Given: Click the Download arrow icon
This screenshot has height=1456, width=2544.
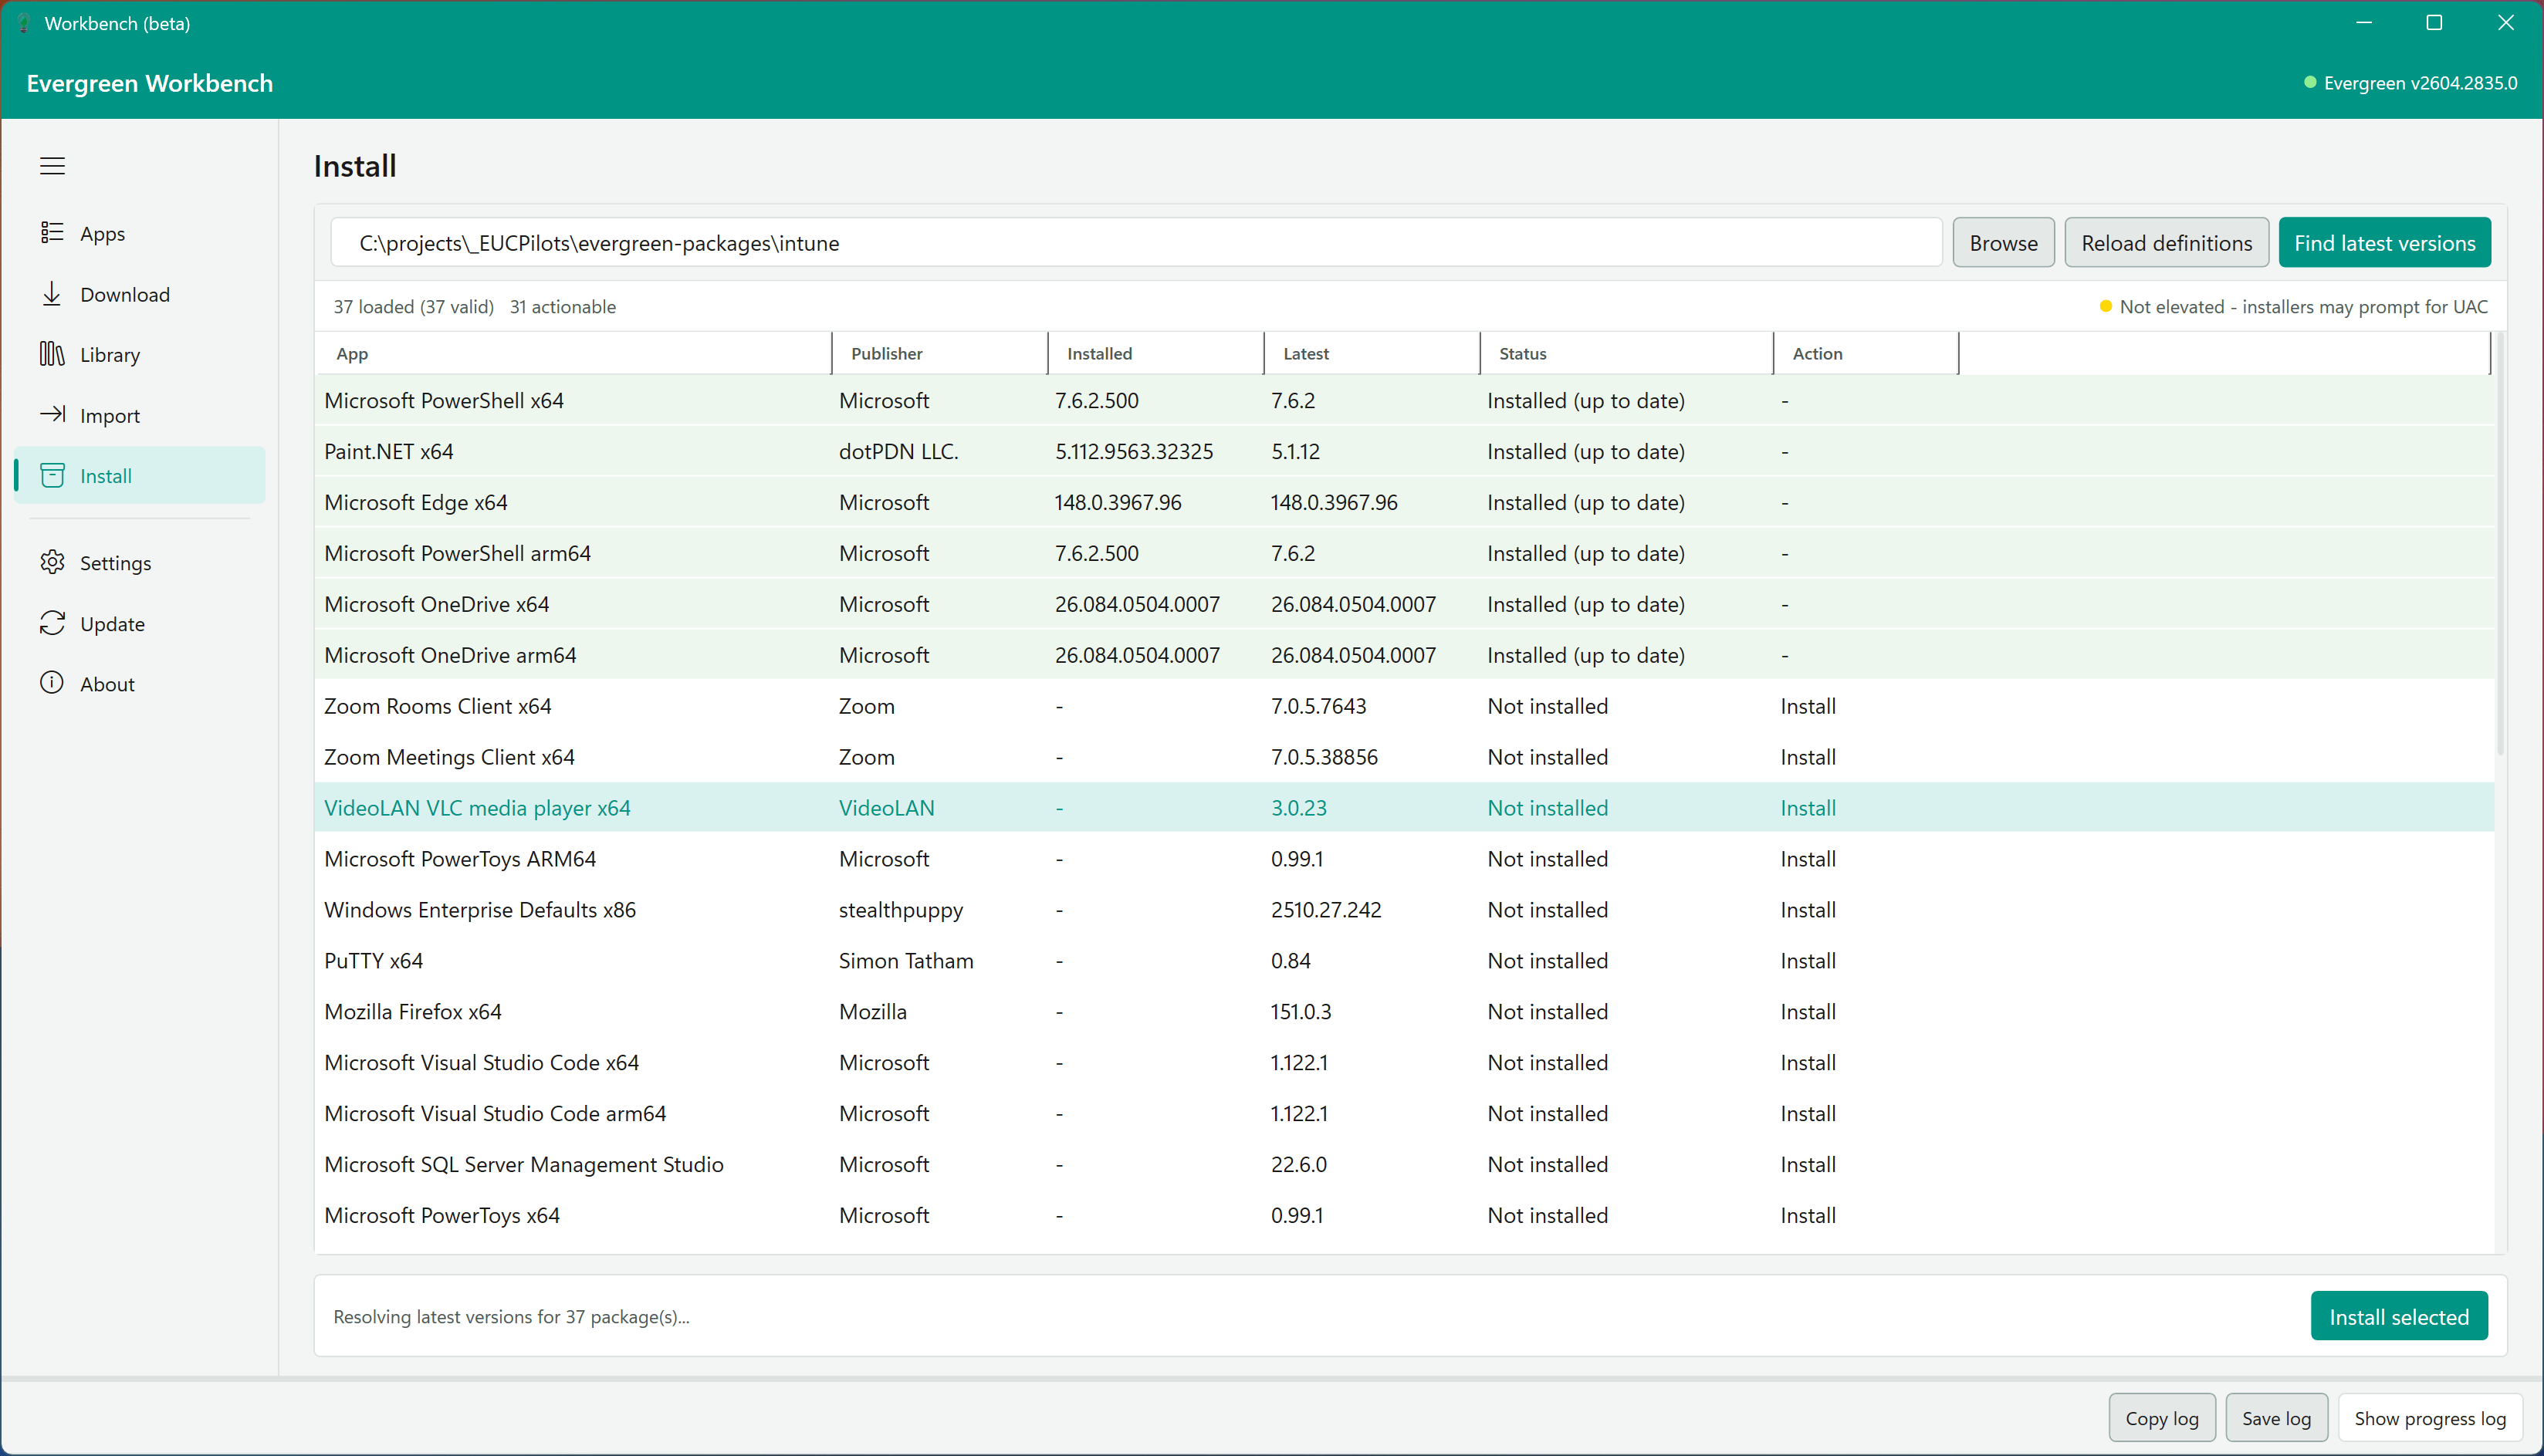Looking at the screenshot, I should pos(52,294).
